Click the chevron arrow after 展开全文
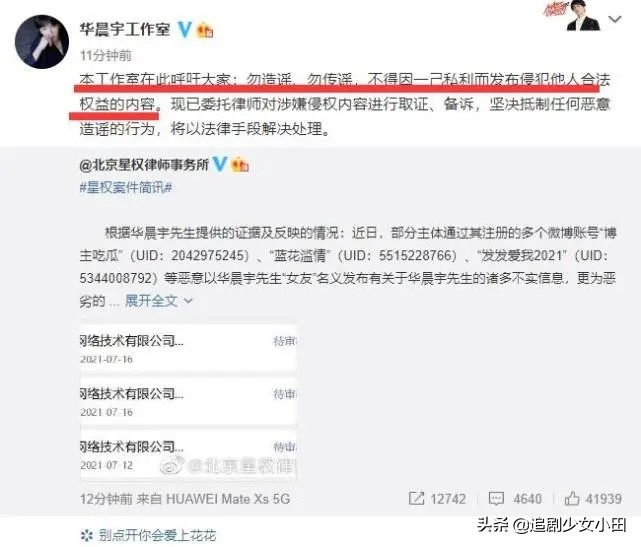The image size is (641, 547). click(188, 301)
